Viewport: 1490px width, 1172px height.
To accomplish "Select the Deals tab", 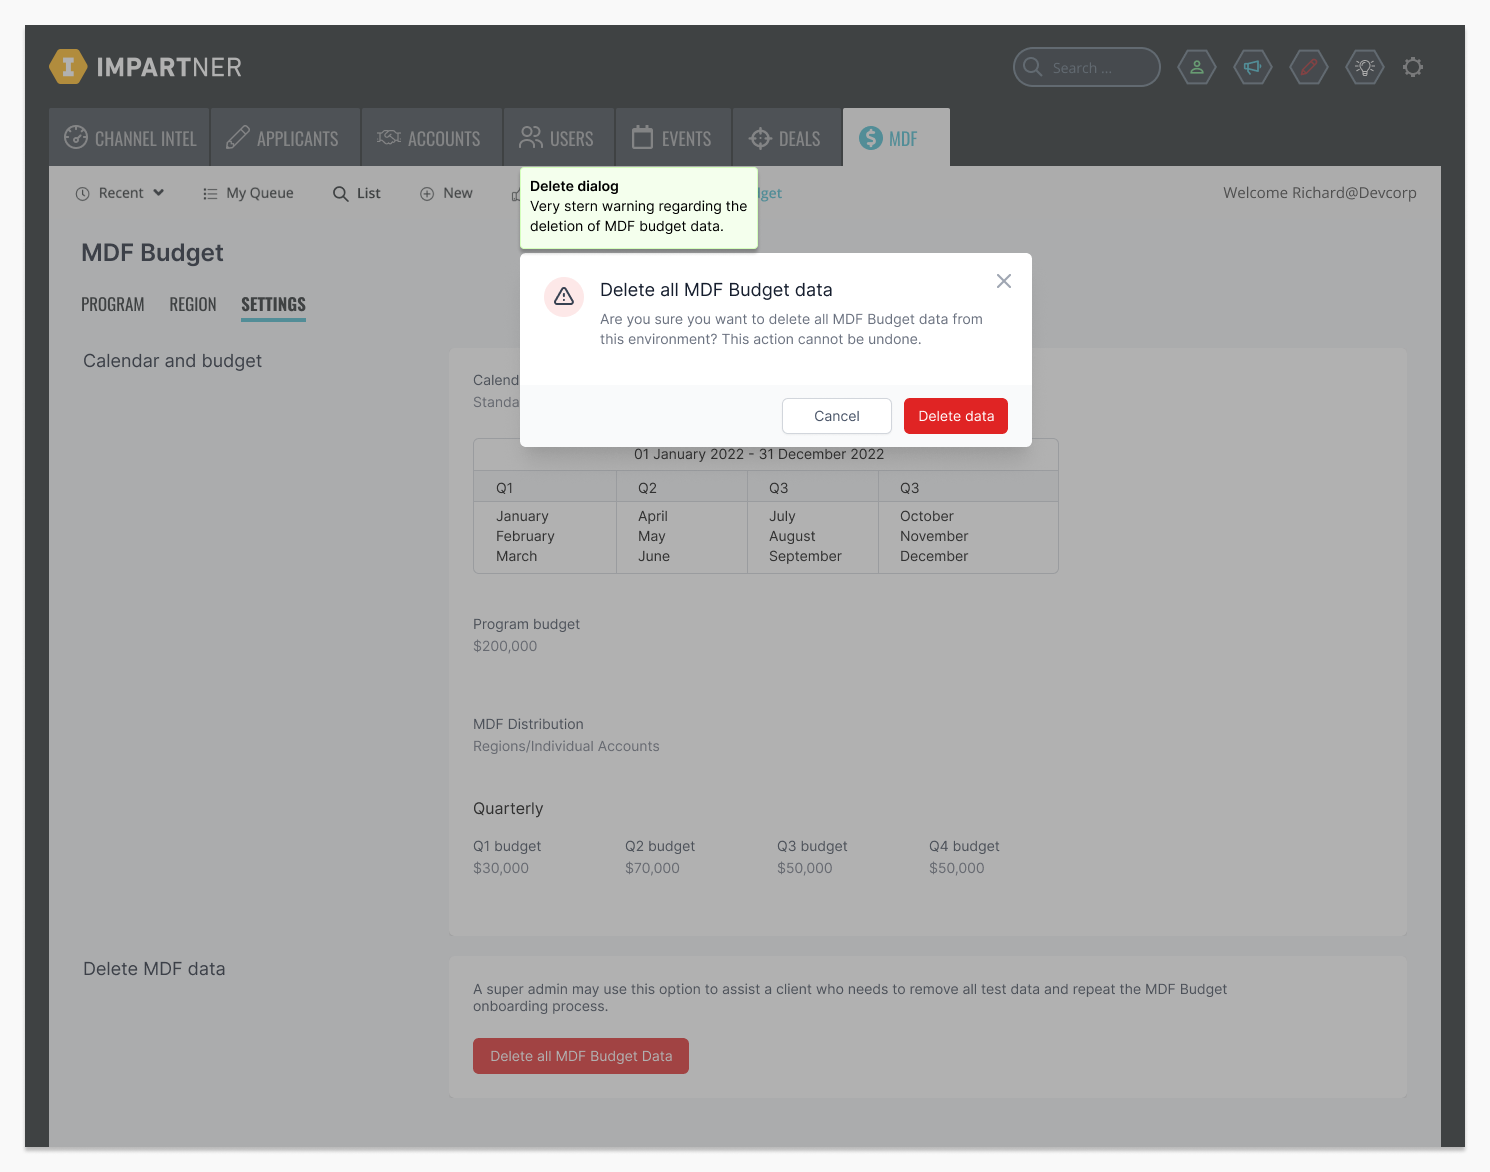I will [x=786, y=138].
